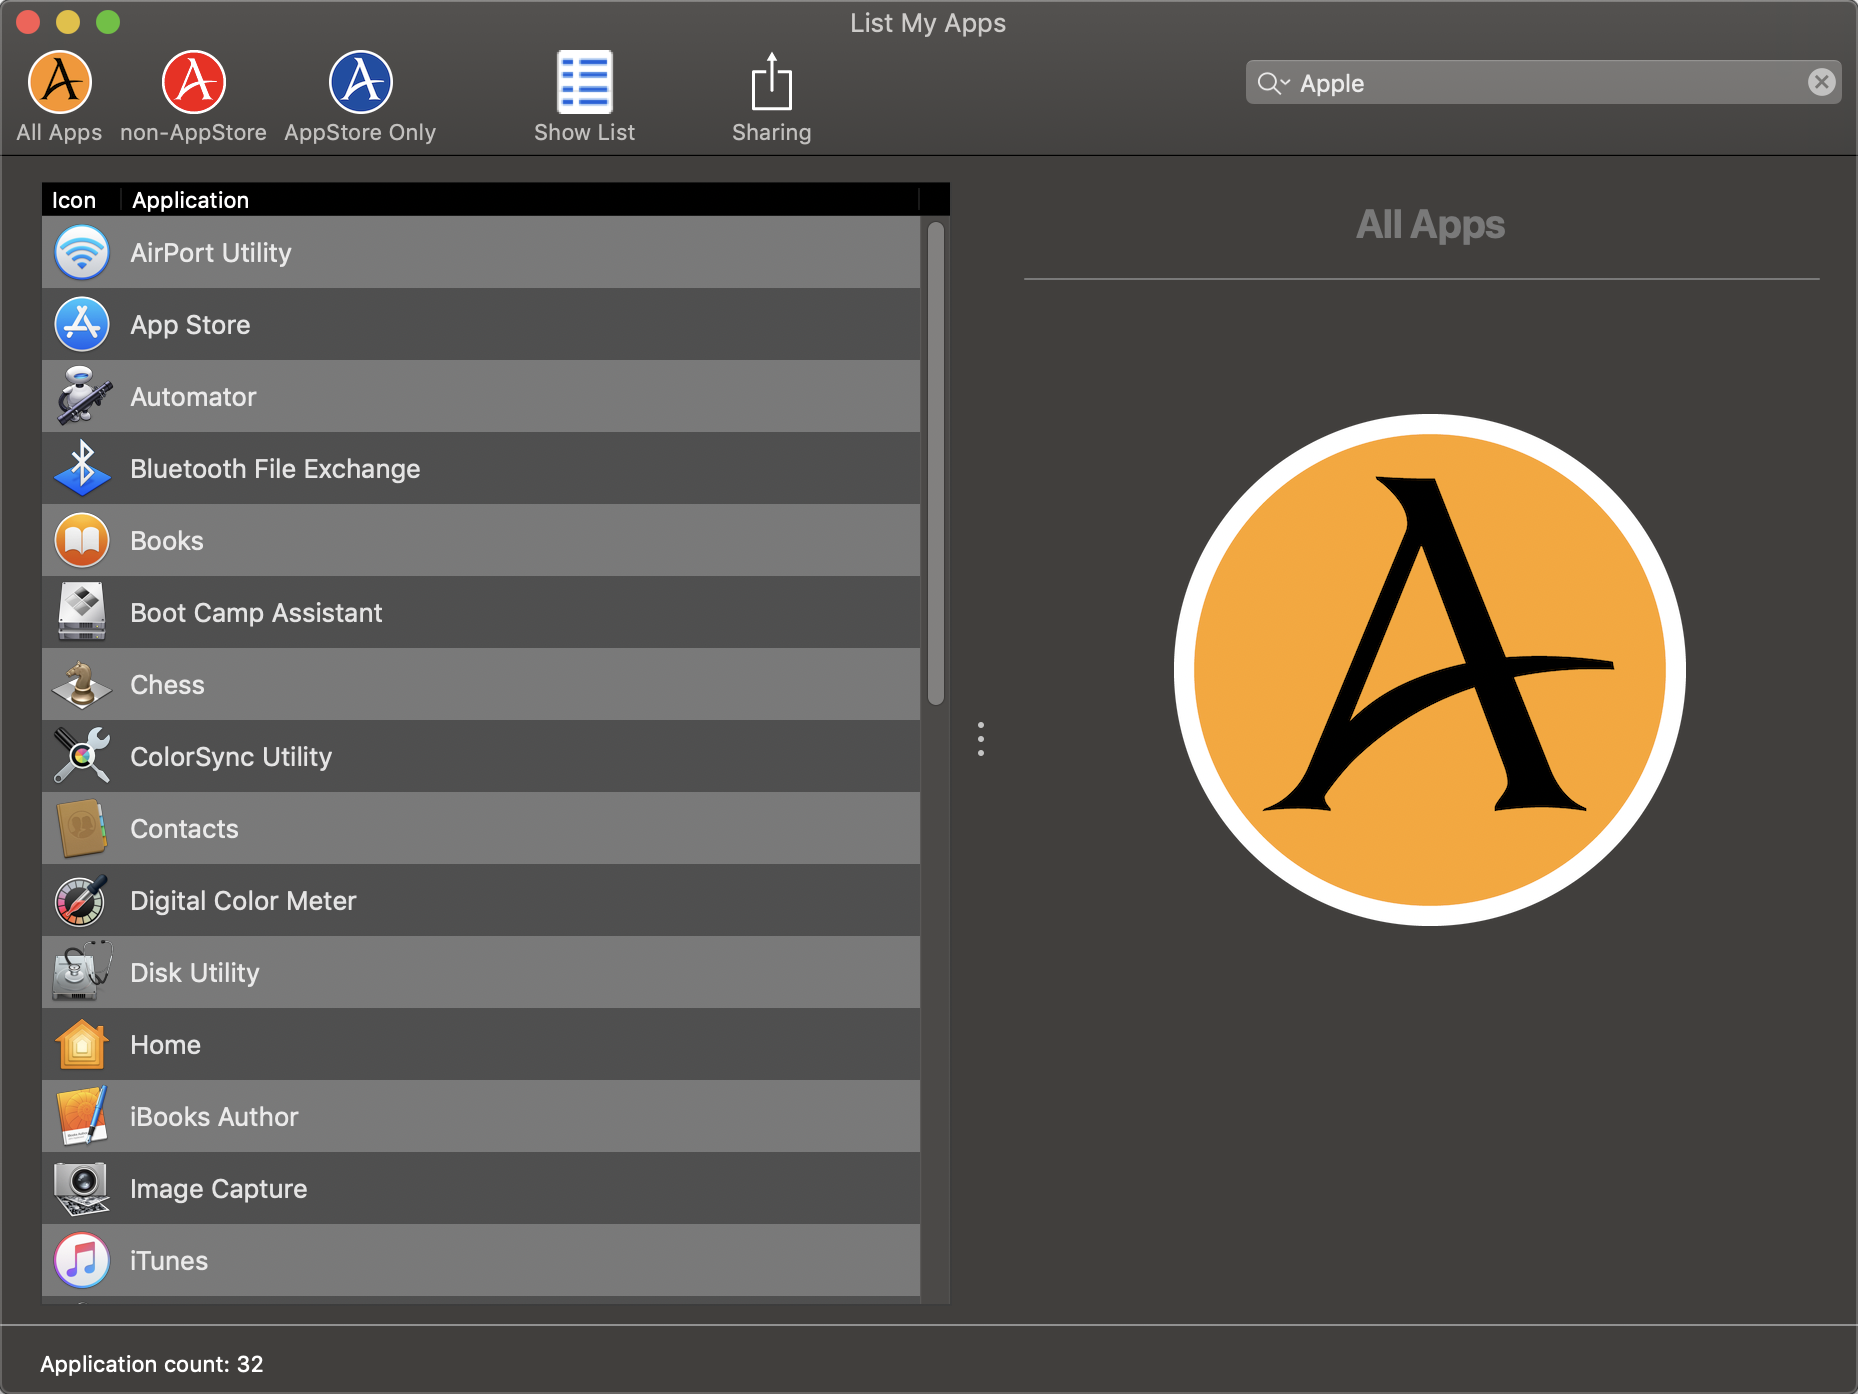Select the Disk Utility row text
The image size is (1858, 1394).
tap(195, 973)
